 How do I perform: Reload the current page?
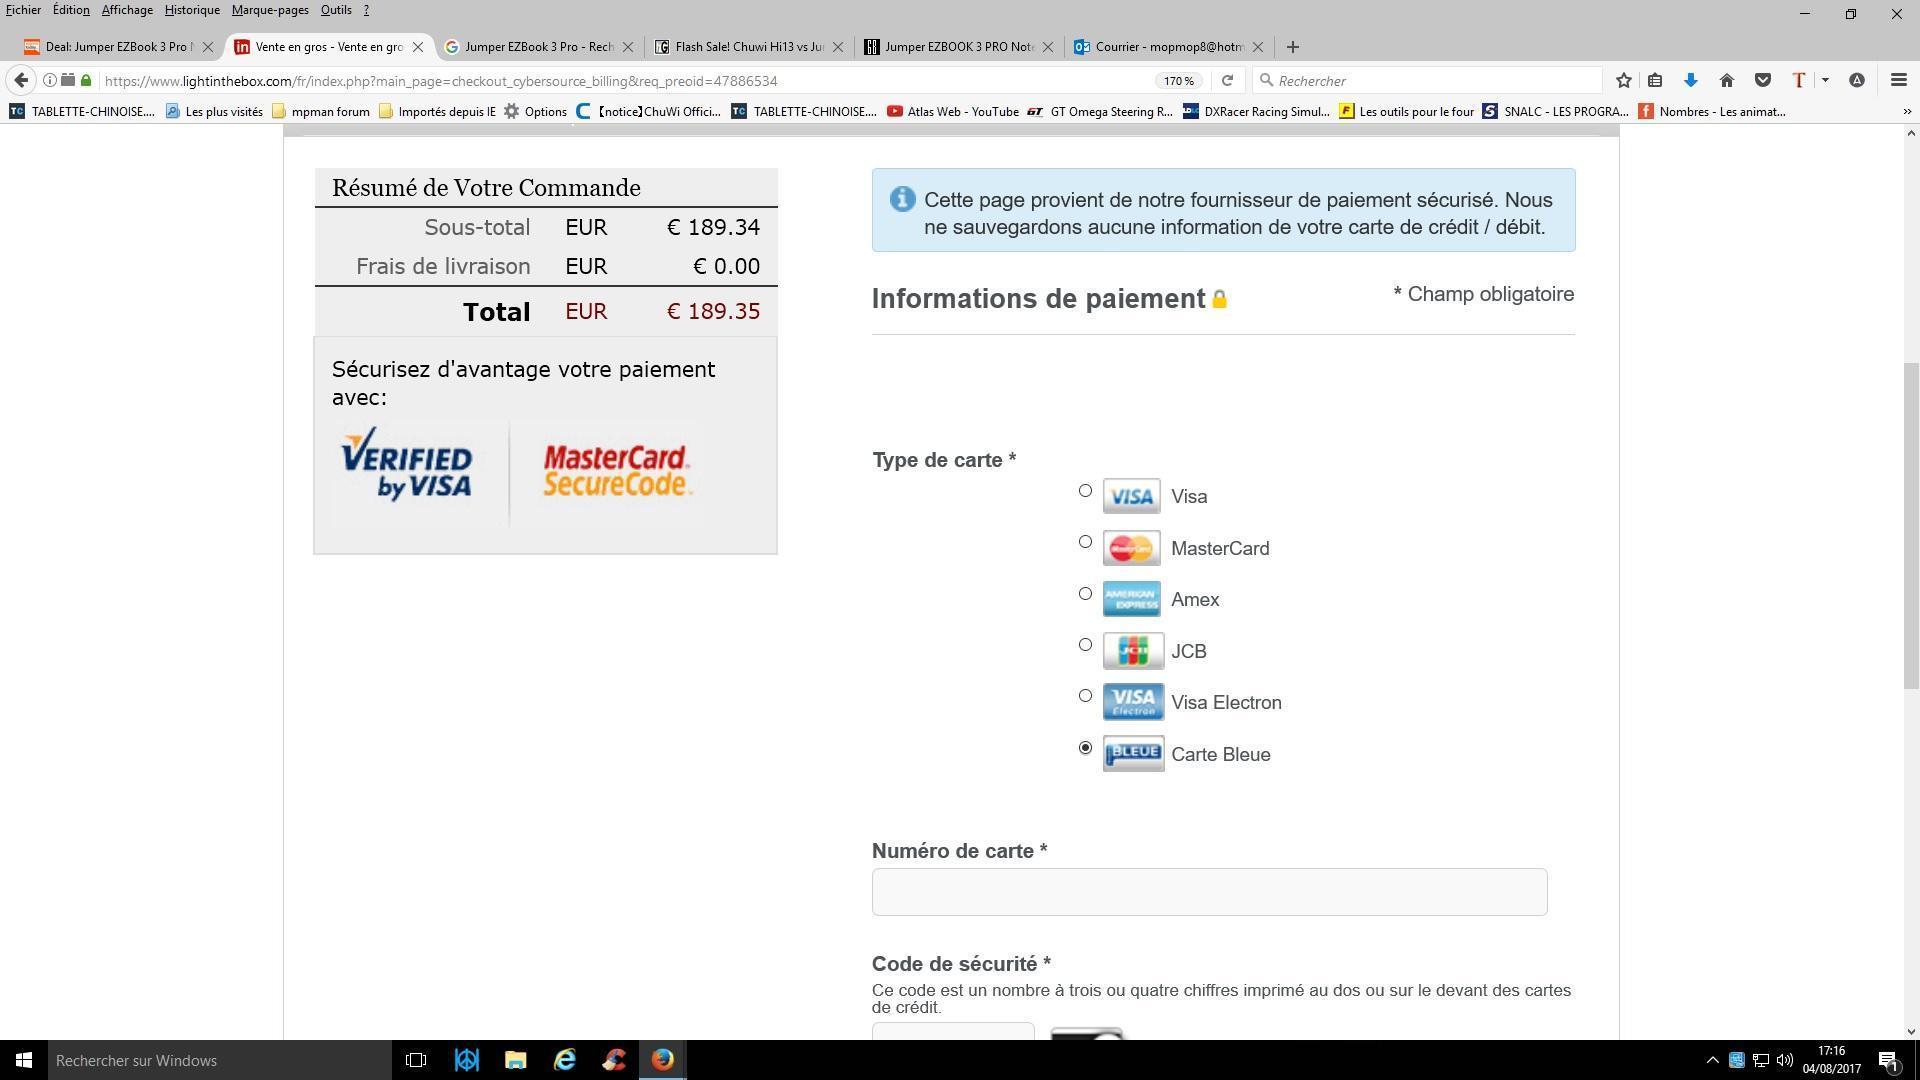pyautogui.click(x=1227, y=80)
